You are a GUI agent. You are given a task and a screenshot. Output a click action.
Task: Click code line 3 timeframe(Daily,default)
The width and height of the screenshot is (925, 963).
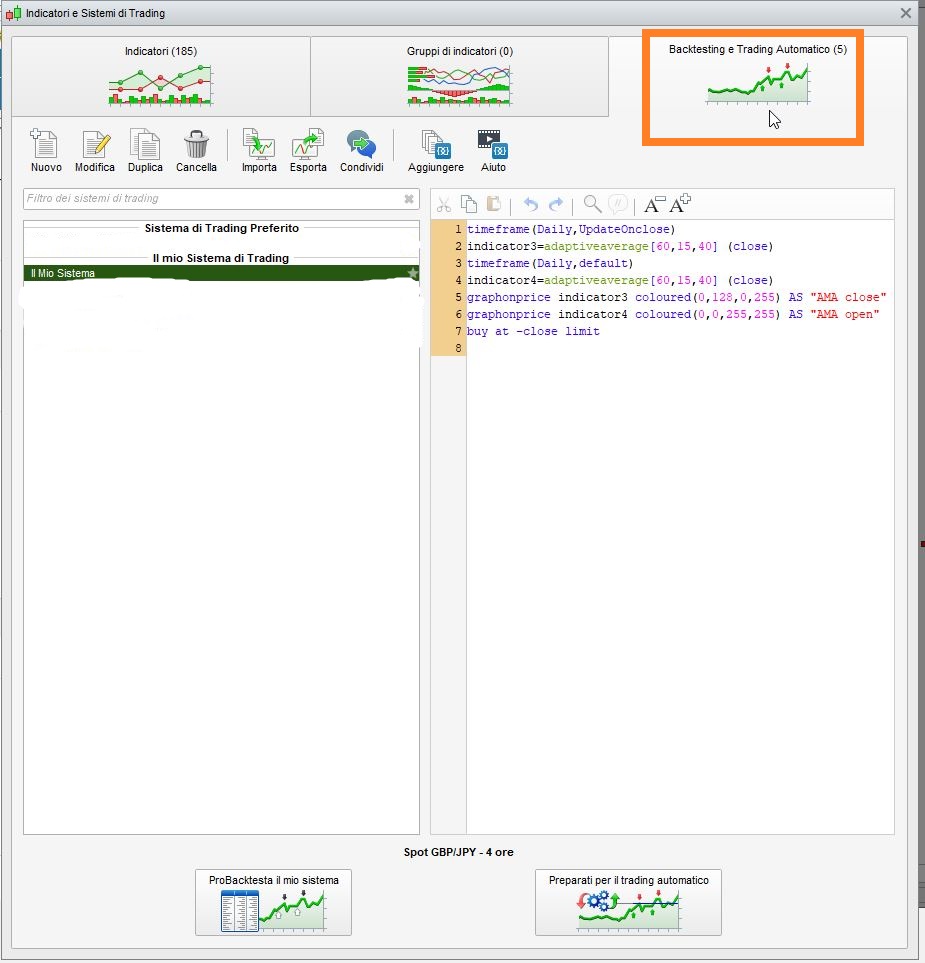pyautogui.click(x=550, y=263)
